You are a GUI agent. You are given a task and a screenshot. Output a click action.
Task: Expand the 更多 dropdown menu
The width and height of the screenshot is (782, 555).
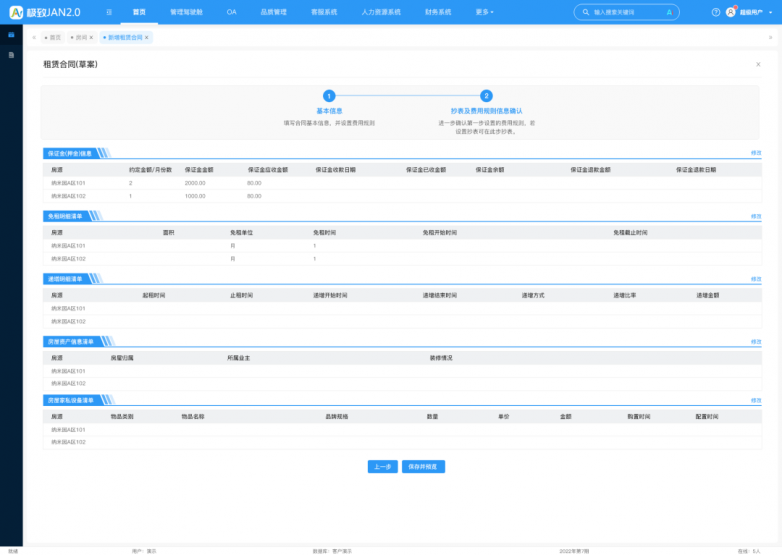point(484,12)
